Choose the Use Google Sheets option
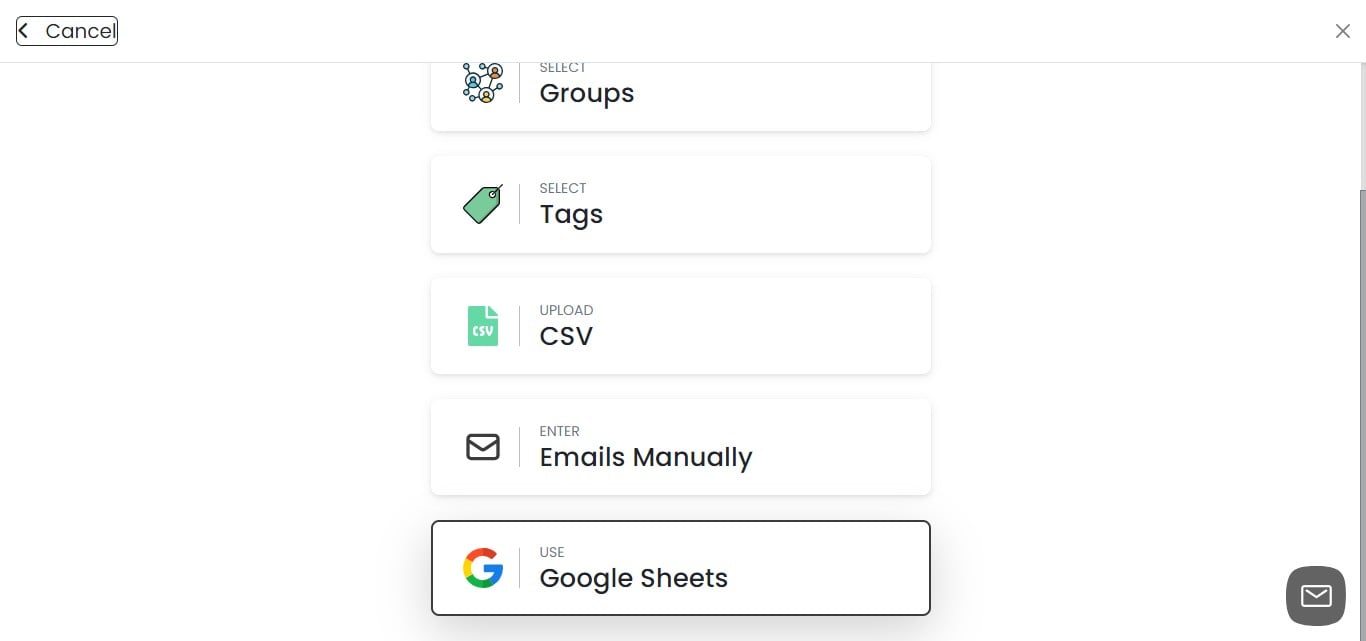Screen dimensions: 1366x641 point(680,568)
